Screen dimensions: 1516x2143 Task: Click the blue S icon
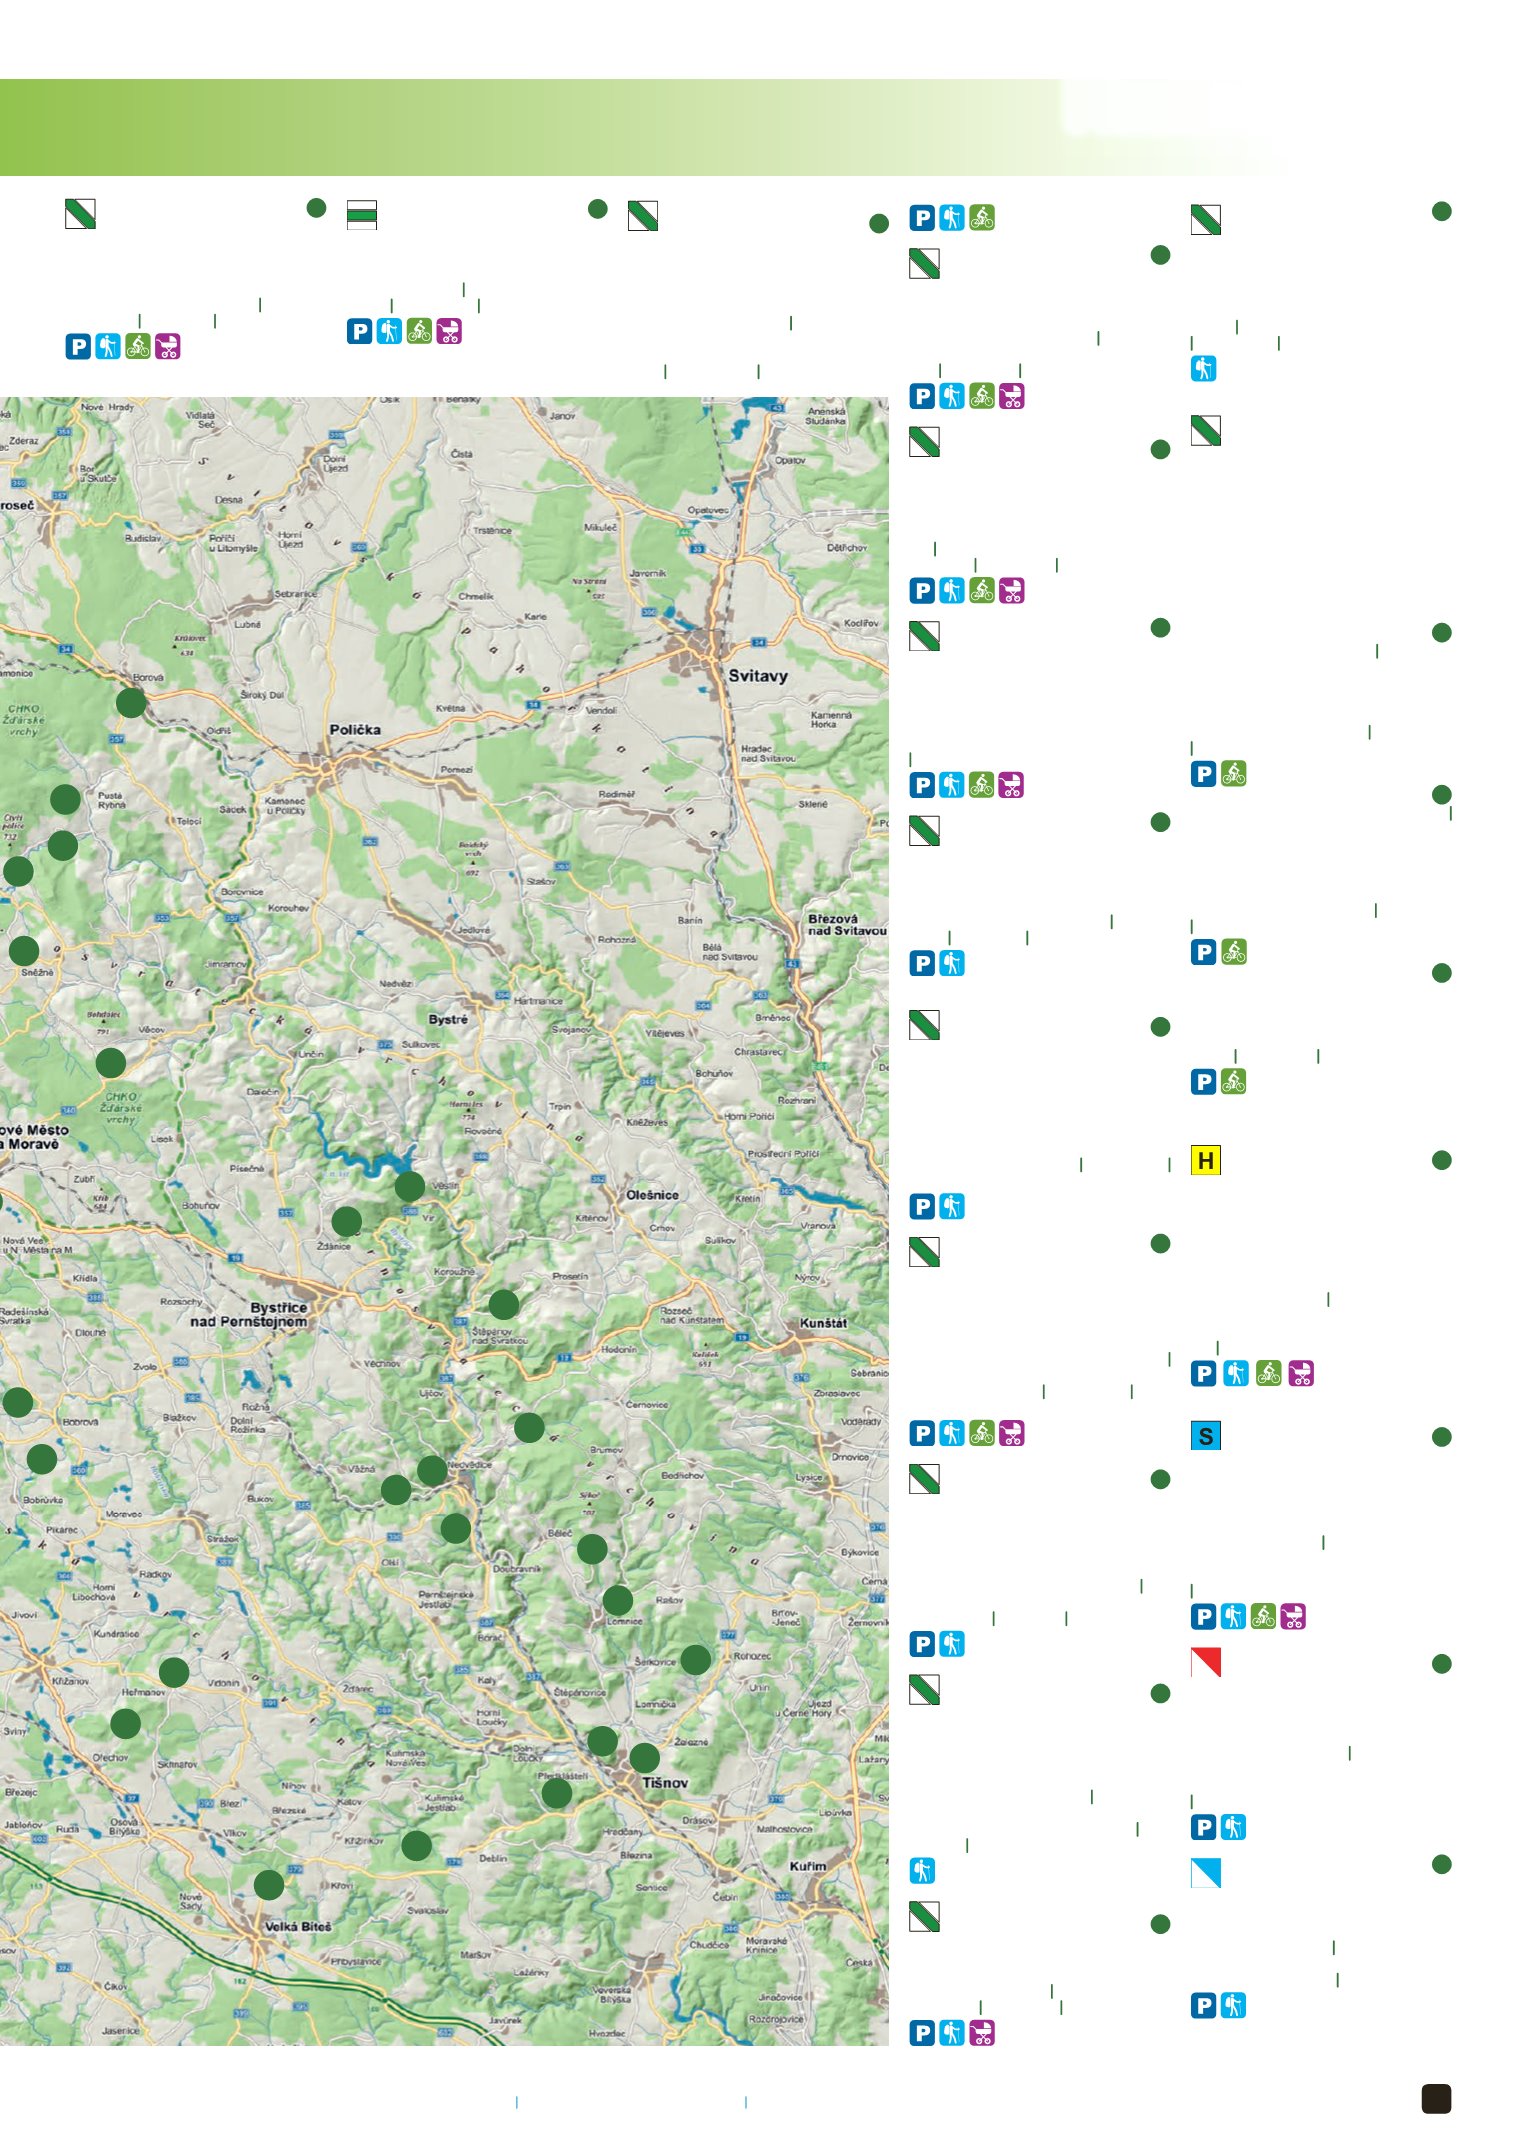coord(1205,1436)
